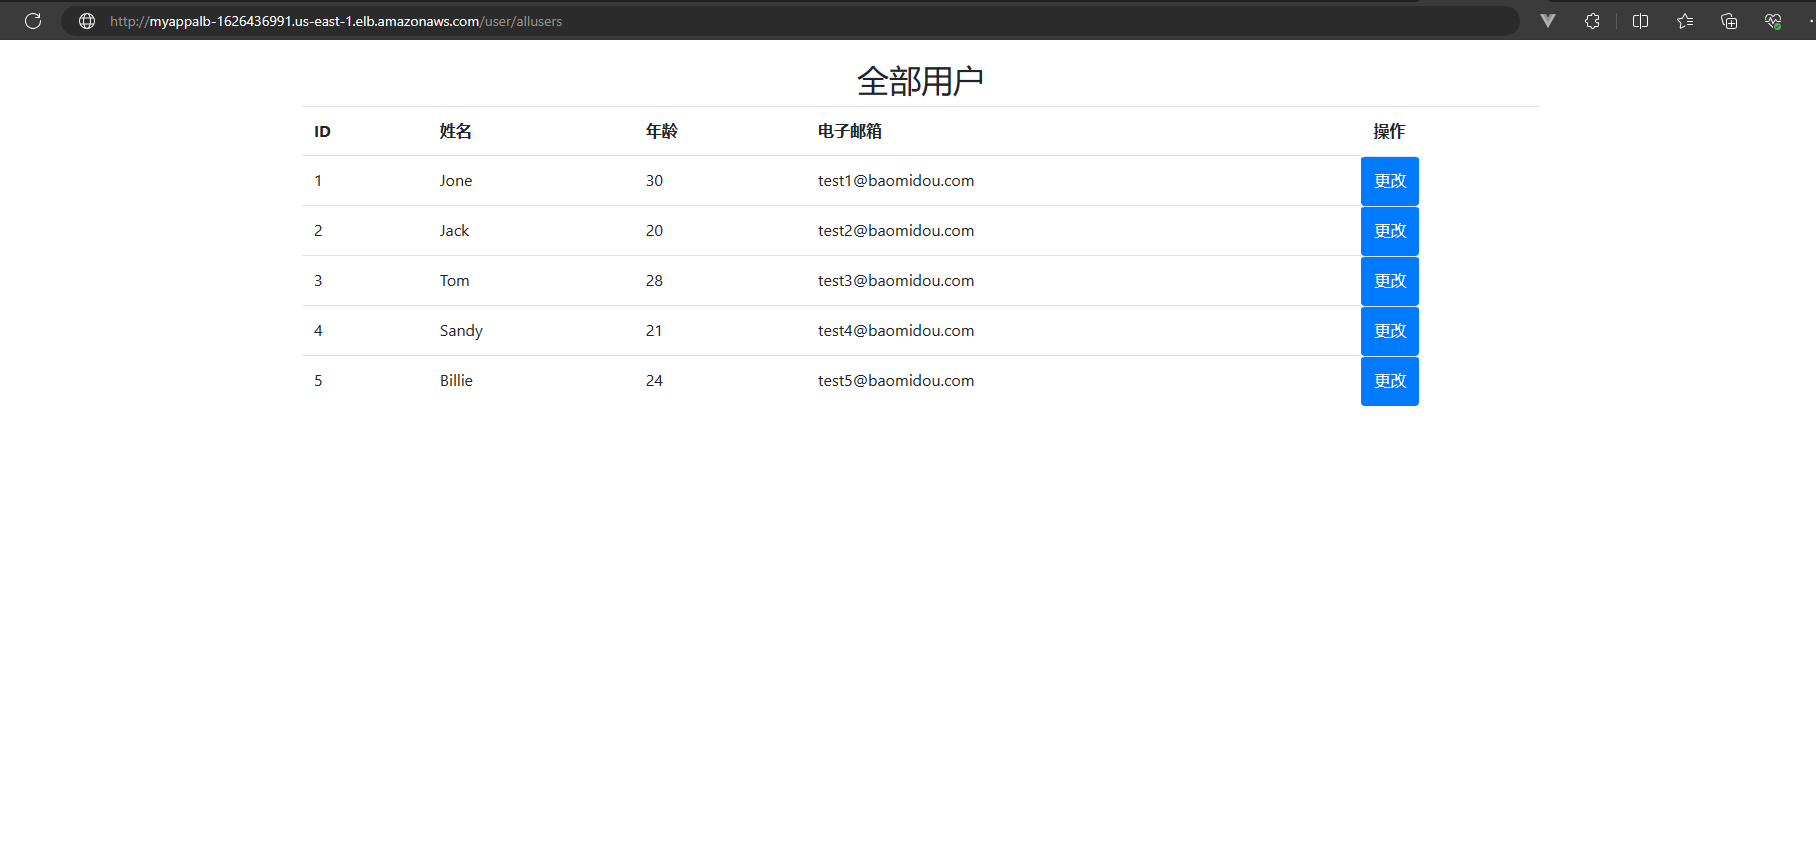Click 更改 button for Jone

(1390, 181)
